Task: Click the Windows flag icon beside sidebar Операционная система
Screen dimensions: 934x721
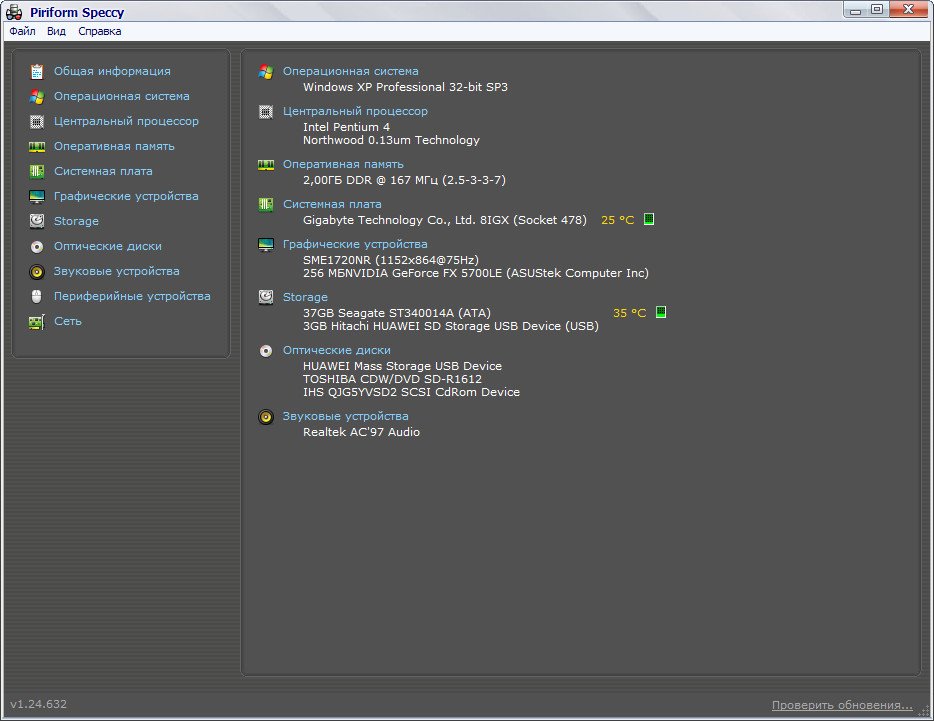Action: coord(37,97)
